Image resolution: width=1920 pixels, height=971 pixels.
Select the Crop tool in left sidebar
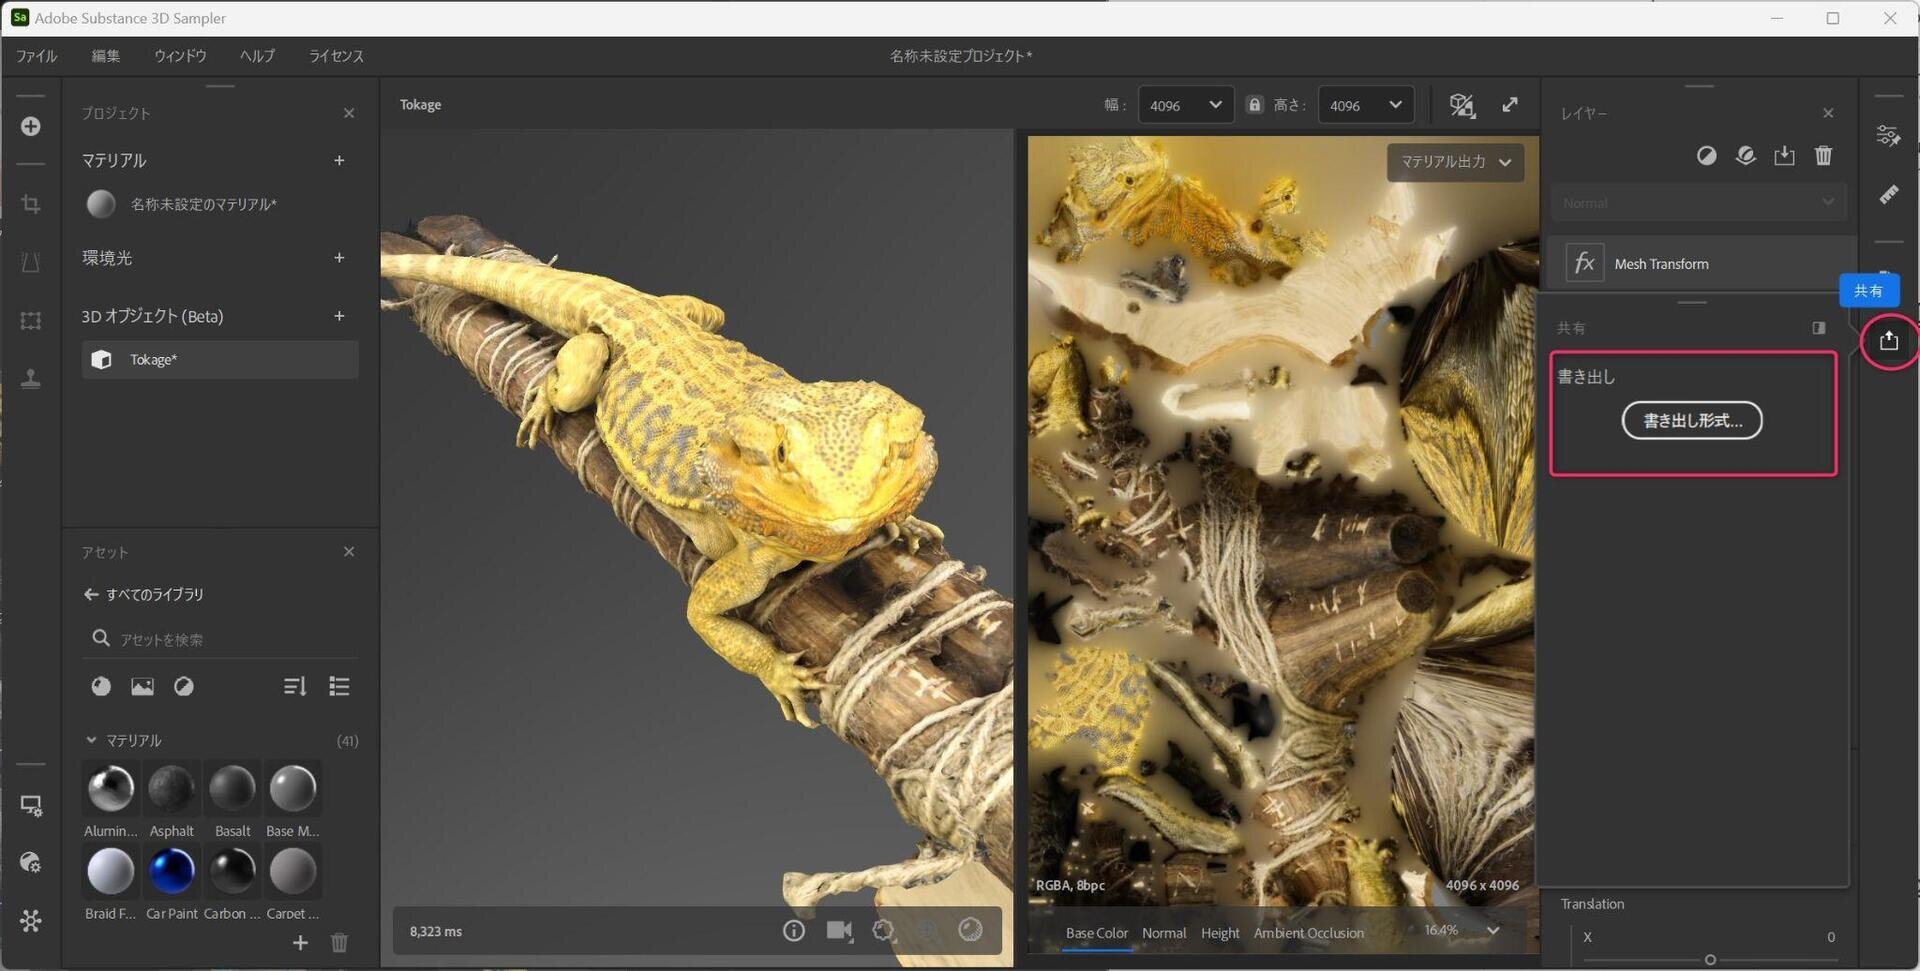pyautogui.click(x=31, y=204)
